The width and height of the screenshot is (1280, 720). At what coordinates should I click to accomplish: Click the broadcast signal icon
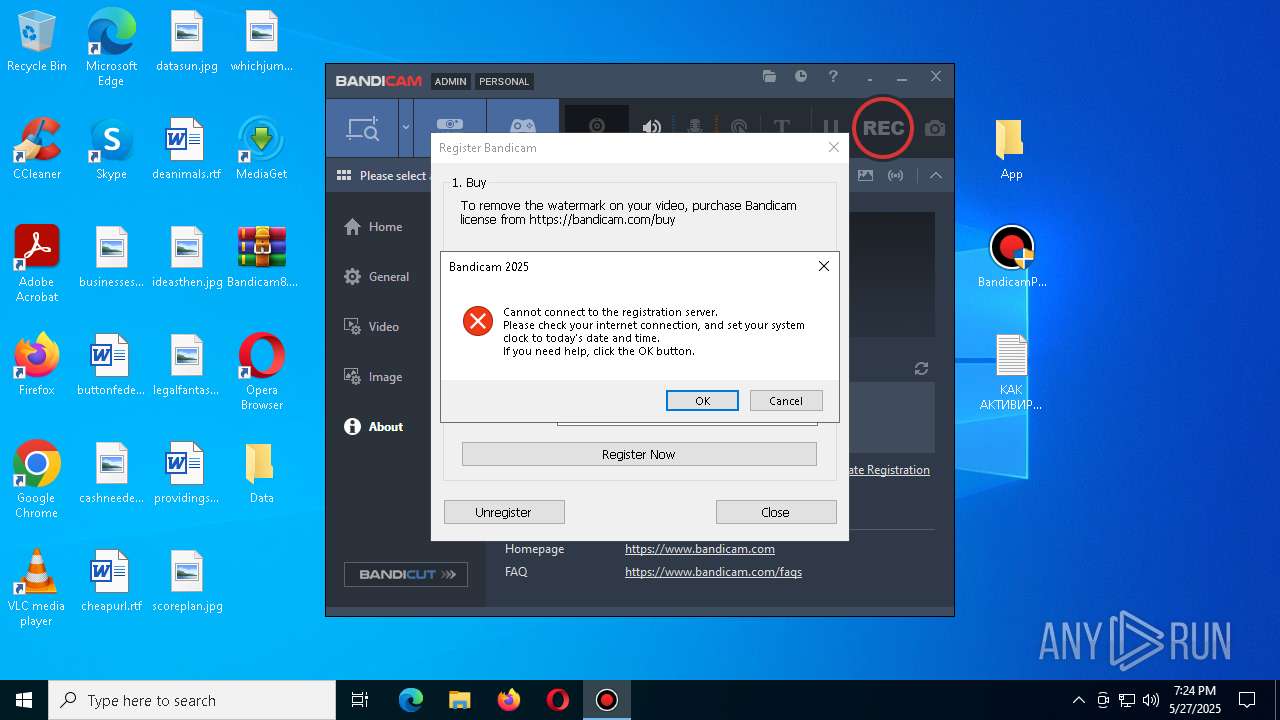point(896,175)
